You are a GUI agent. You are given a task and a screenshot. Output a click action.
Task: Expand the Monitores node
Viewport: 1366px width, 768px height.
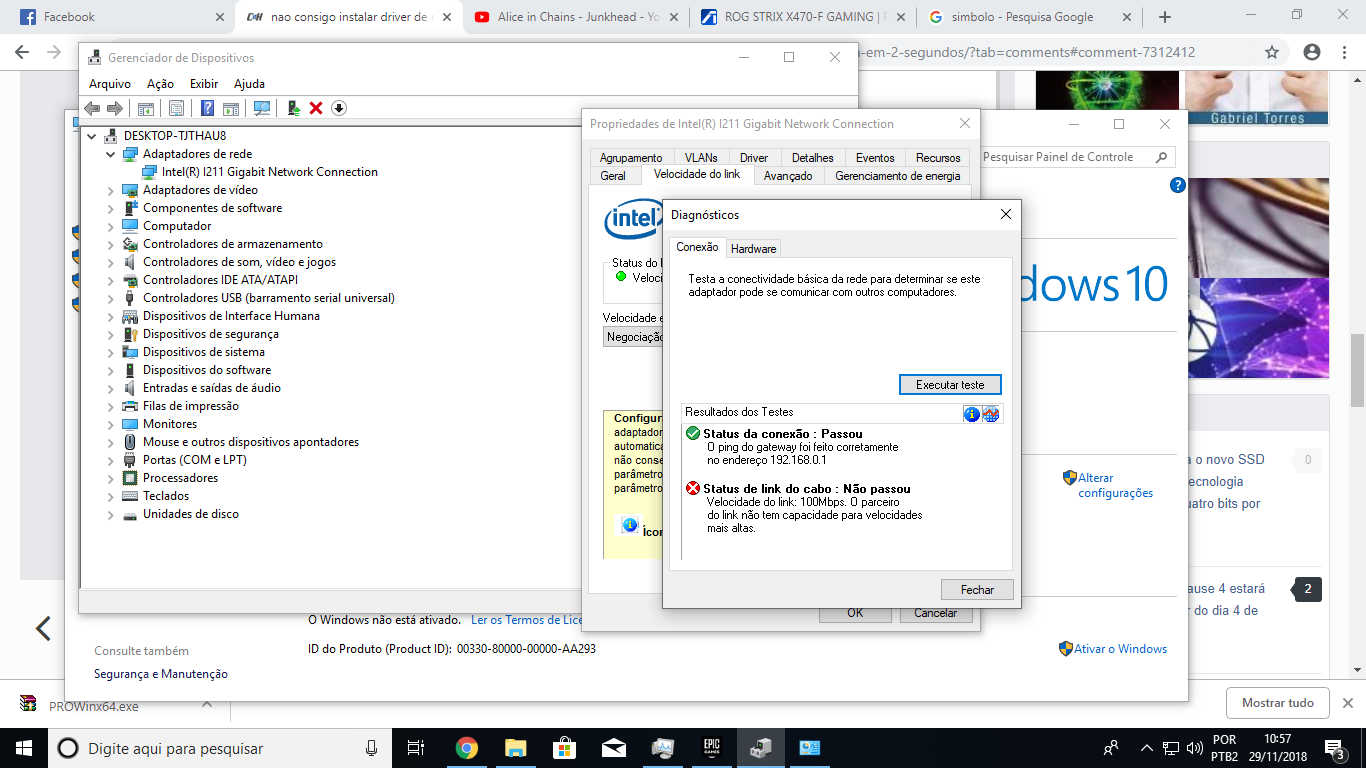pos(111,424)
